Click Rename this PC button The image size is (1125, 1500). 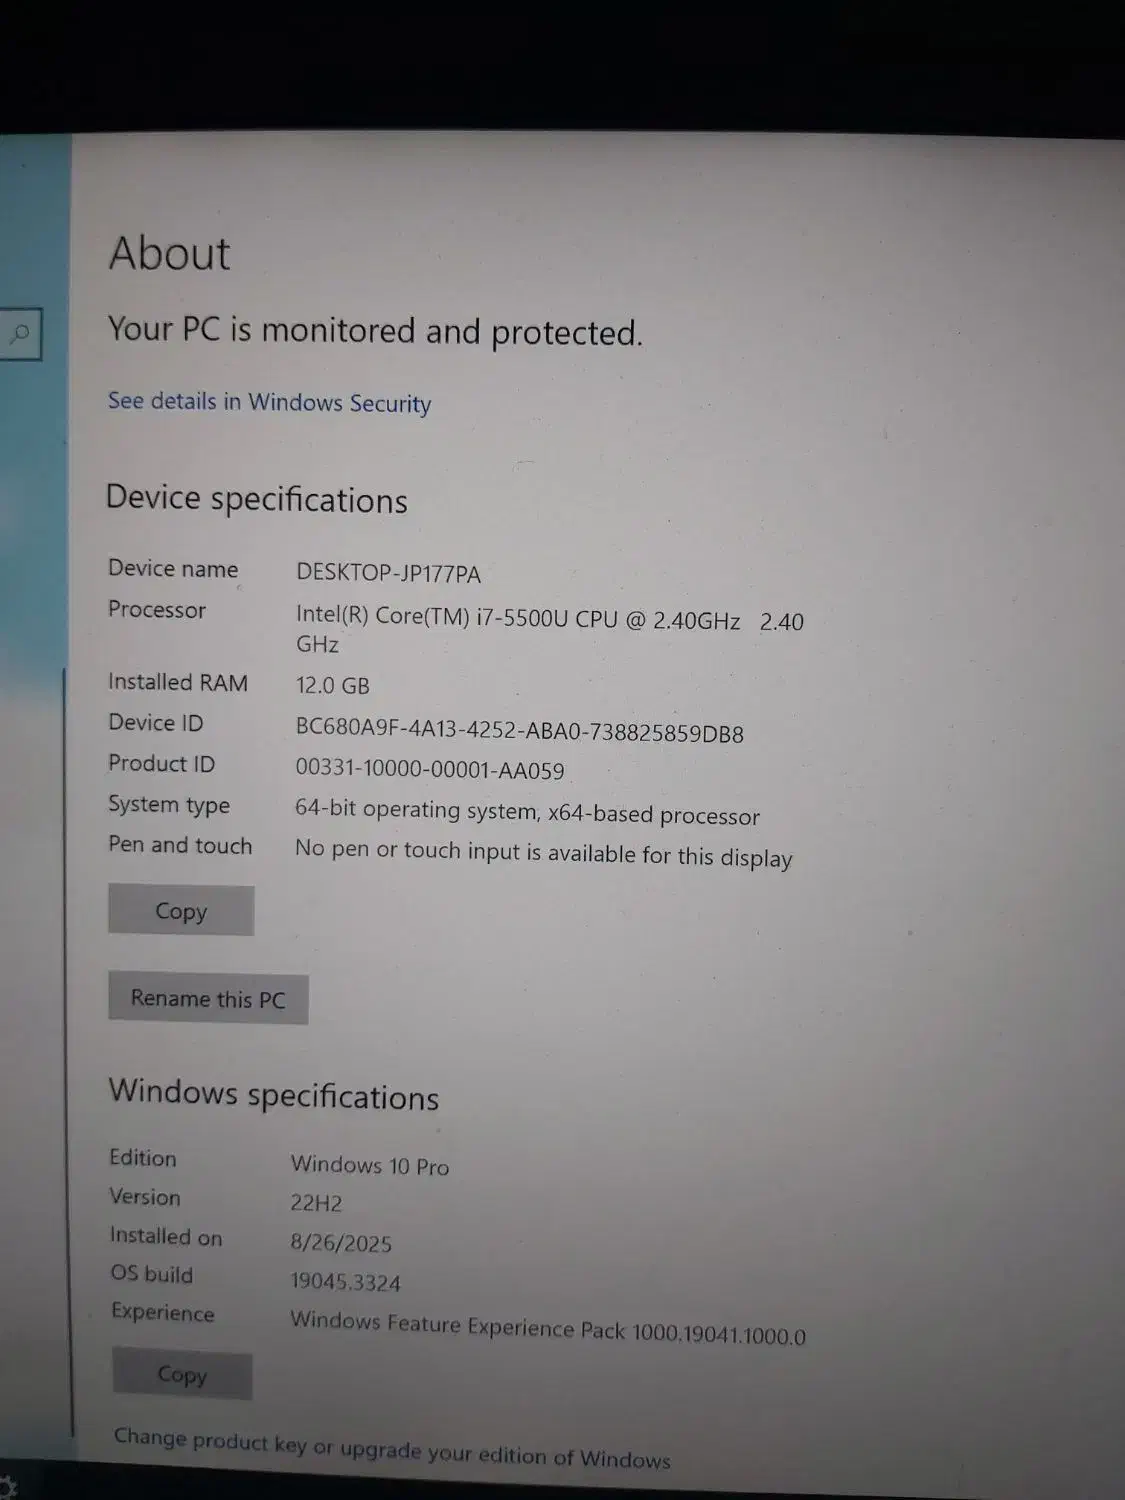pyautogui.click(x=208, y=999)
